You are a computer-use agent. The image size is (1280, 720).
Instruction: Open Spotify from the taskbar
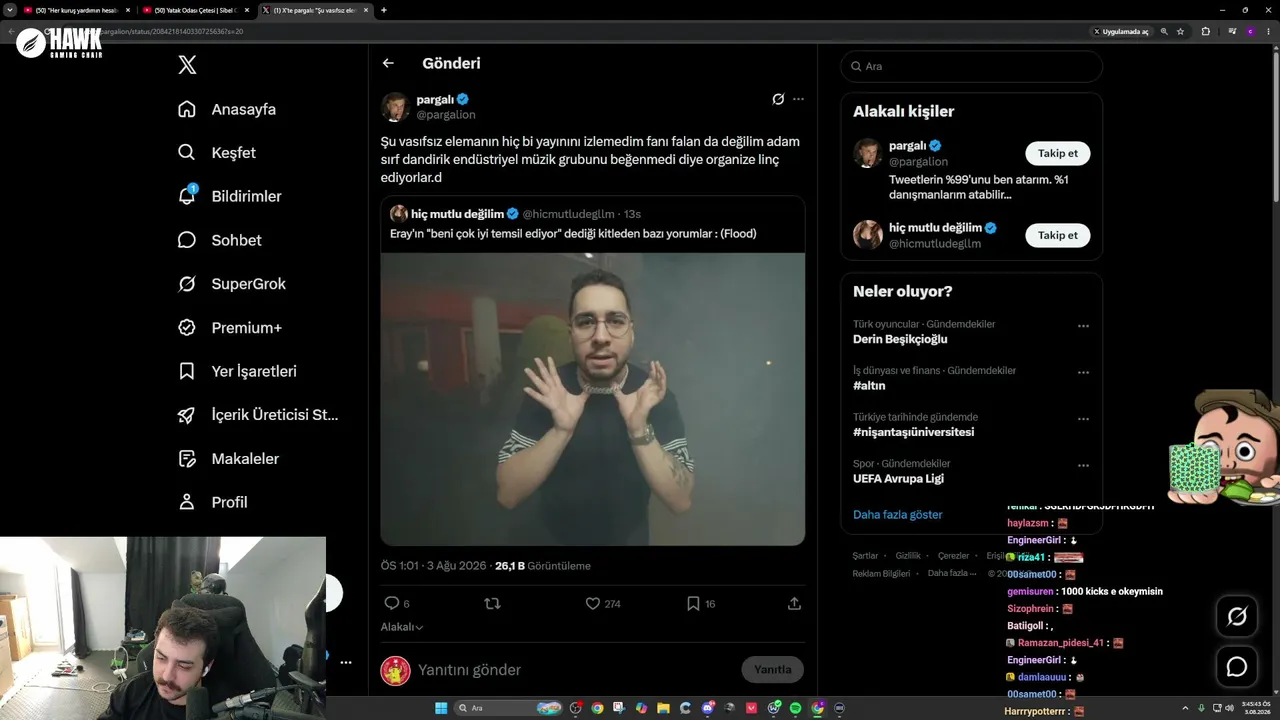click(x=795, y=708)
